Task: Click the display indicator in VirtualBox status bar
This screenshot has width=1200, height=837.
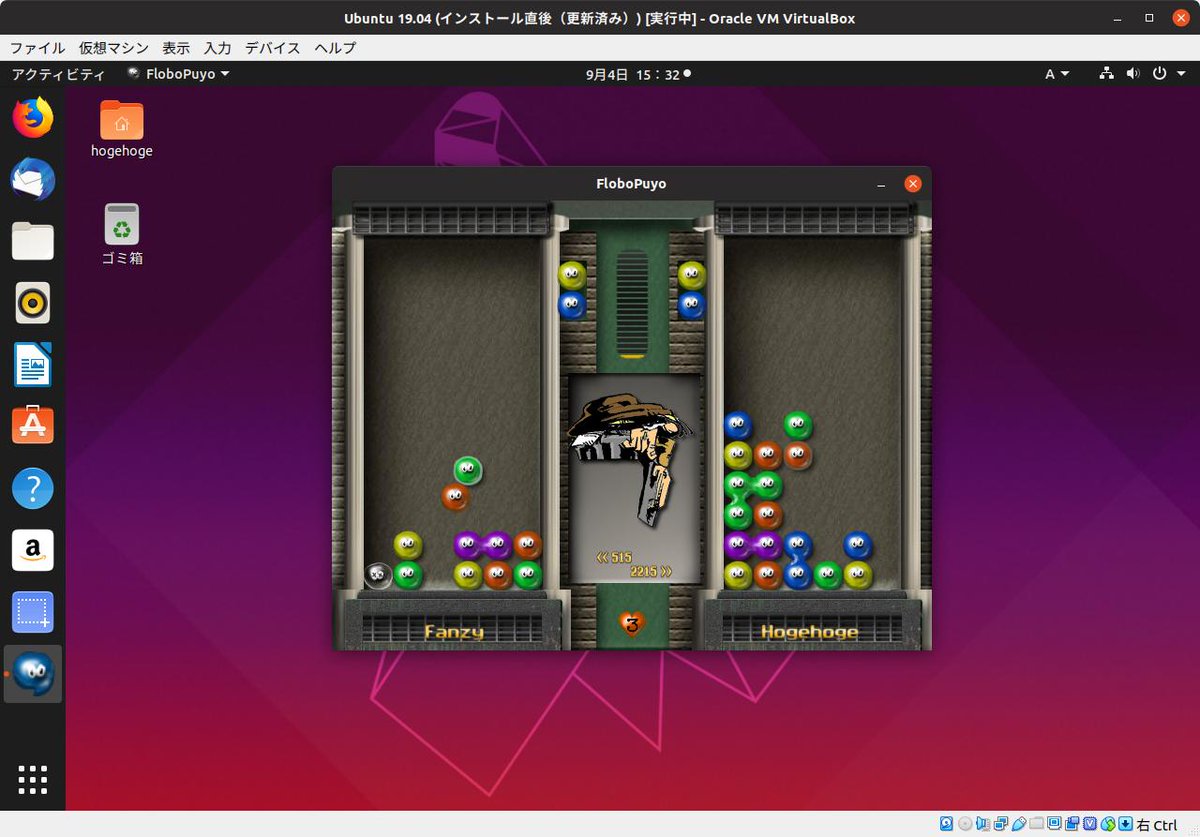Action: tap(1054, 824)
